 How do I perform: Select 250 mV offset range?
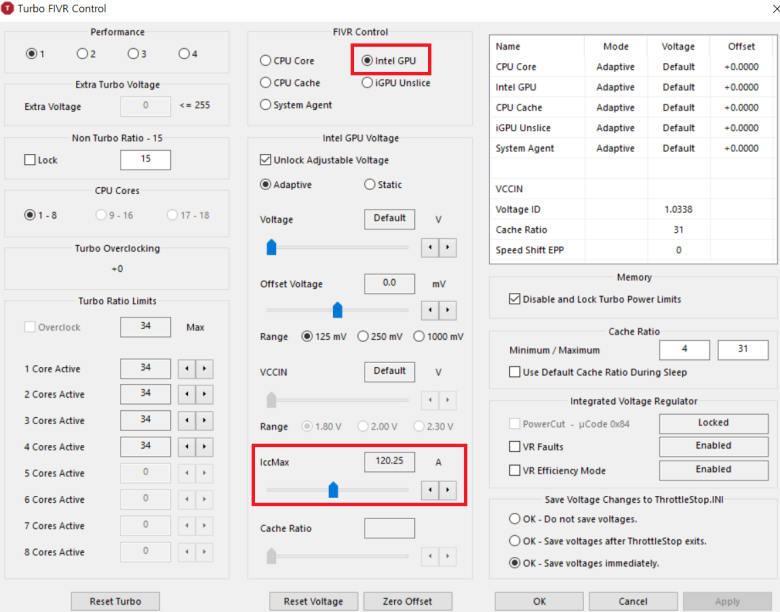(x=364, y=337)
